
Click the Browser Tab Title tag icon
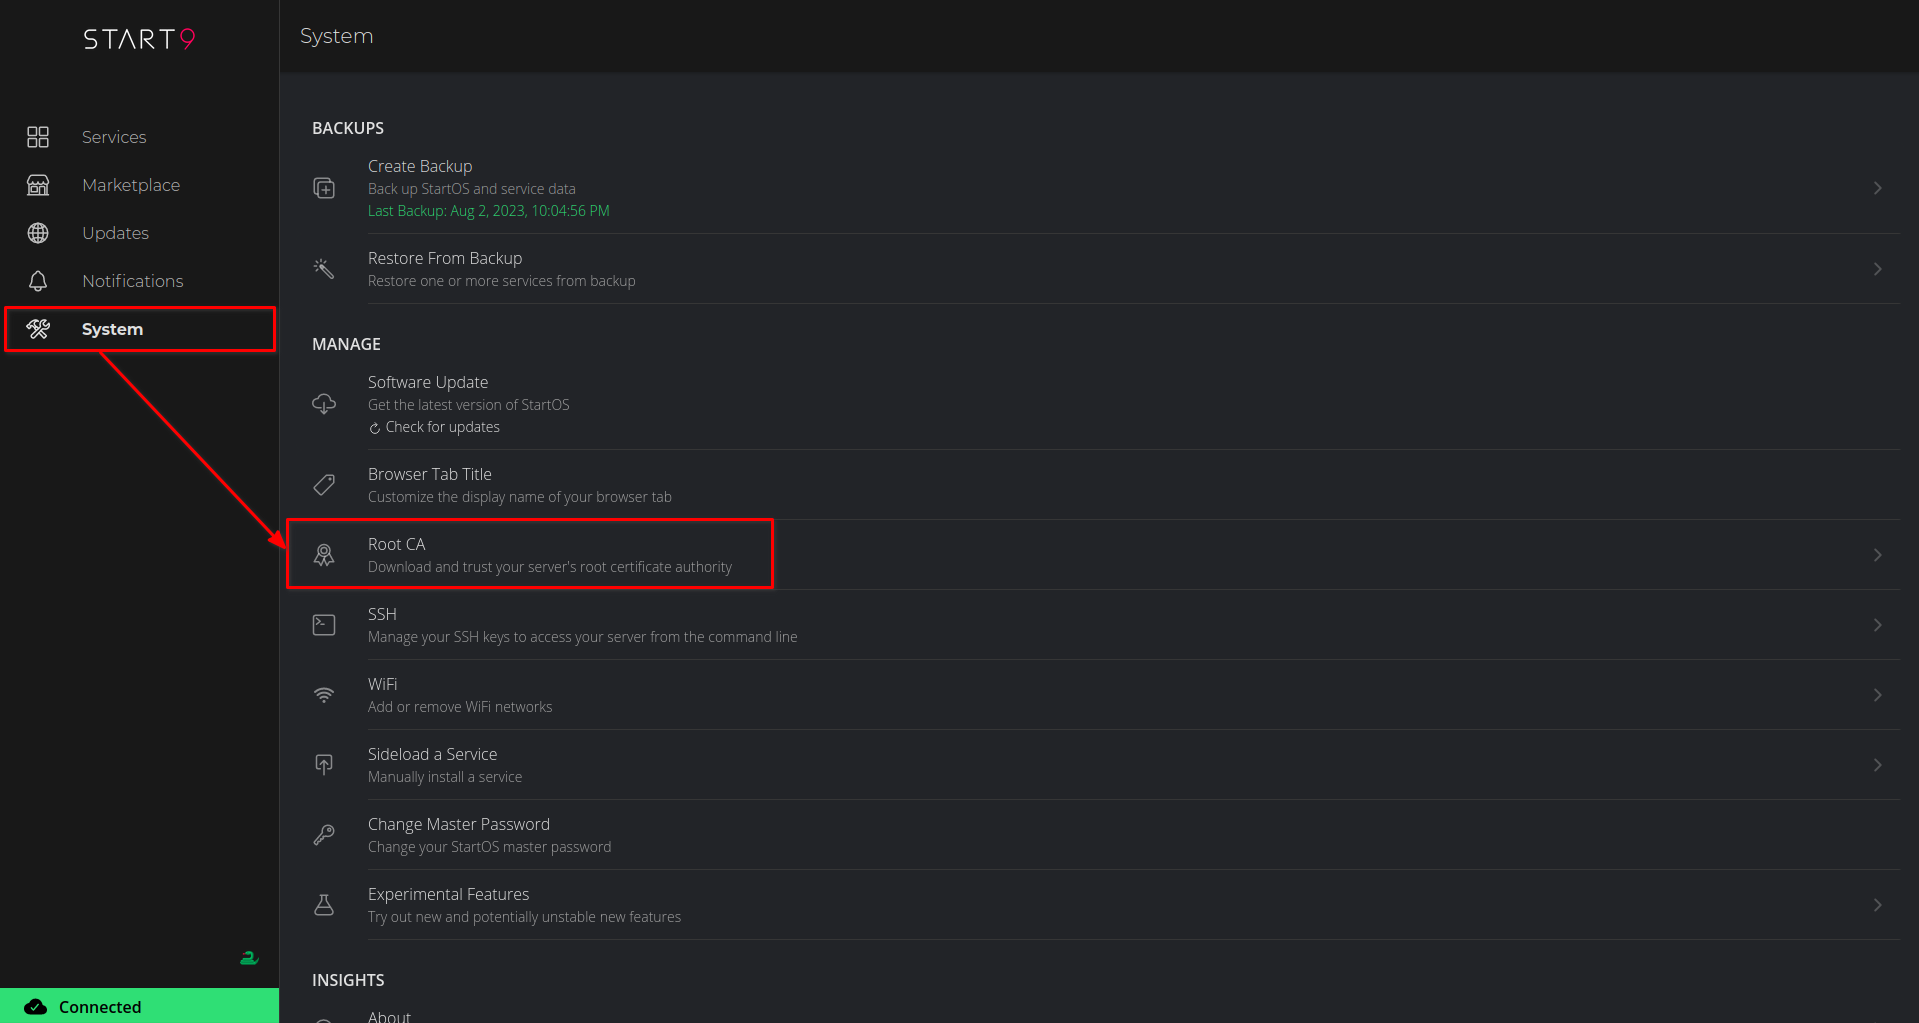coord(324,485)
